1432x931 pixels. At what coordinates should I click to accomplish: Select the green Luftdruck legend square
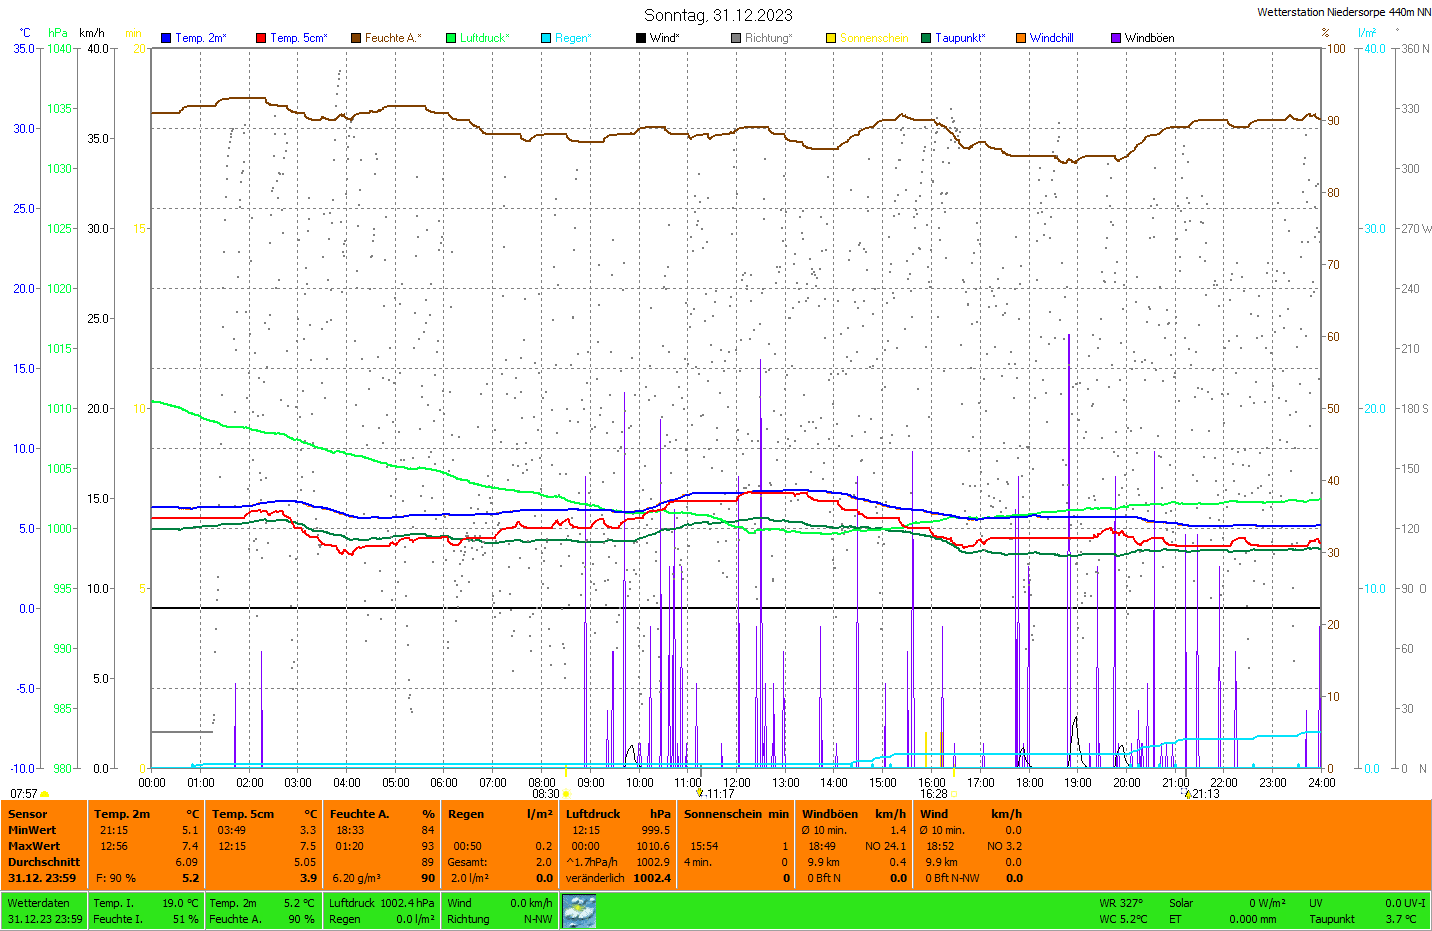click(451, 38)
